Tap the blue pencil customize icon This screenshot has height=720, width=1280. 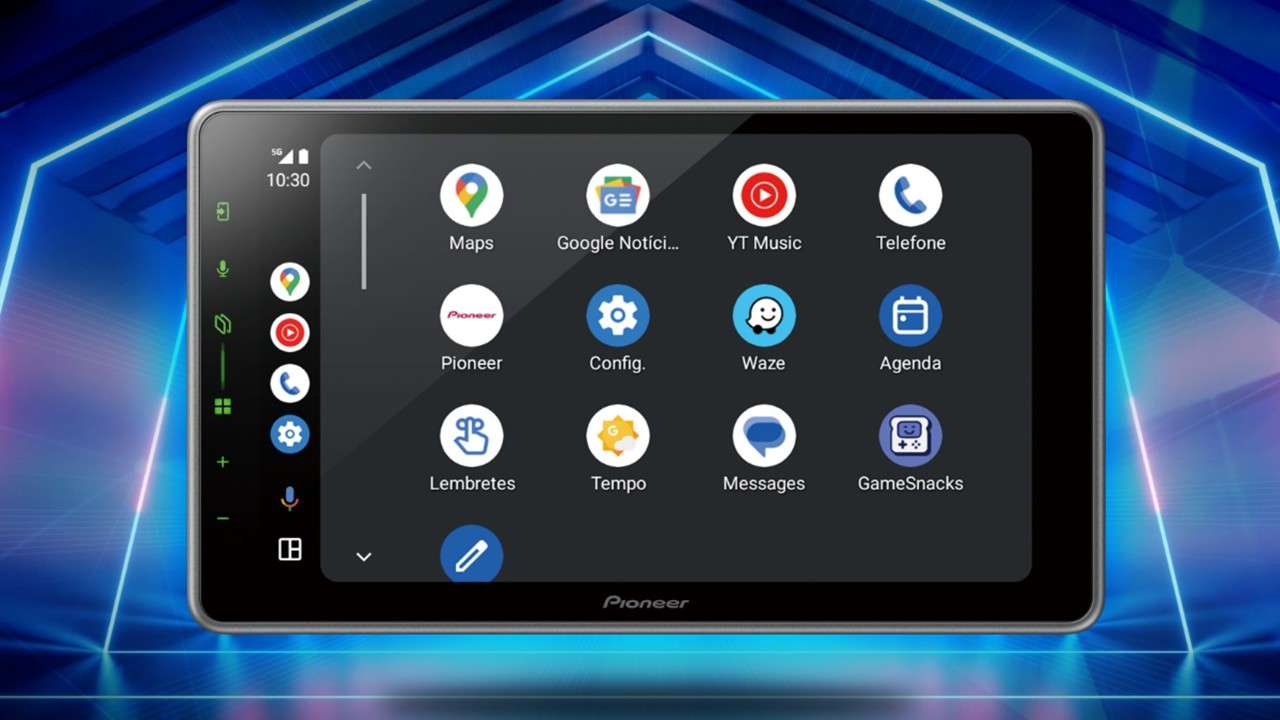[471, 554]
